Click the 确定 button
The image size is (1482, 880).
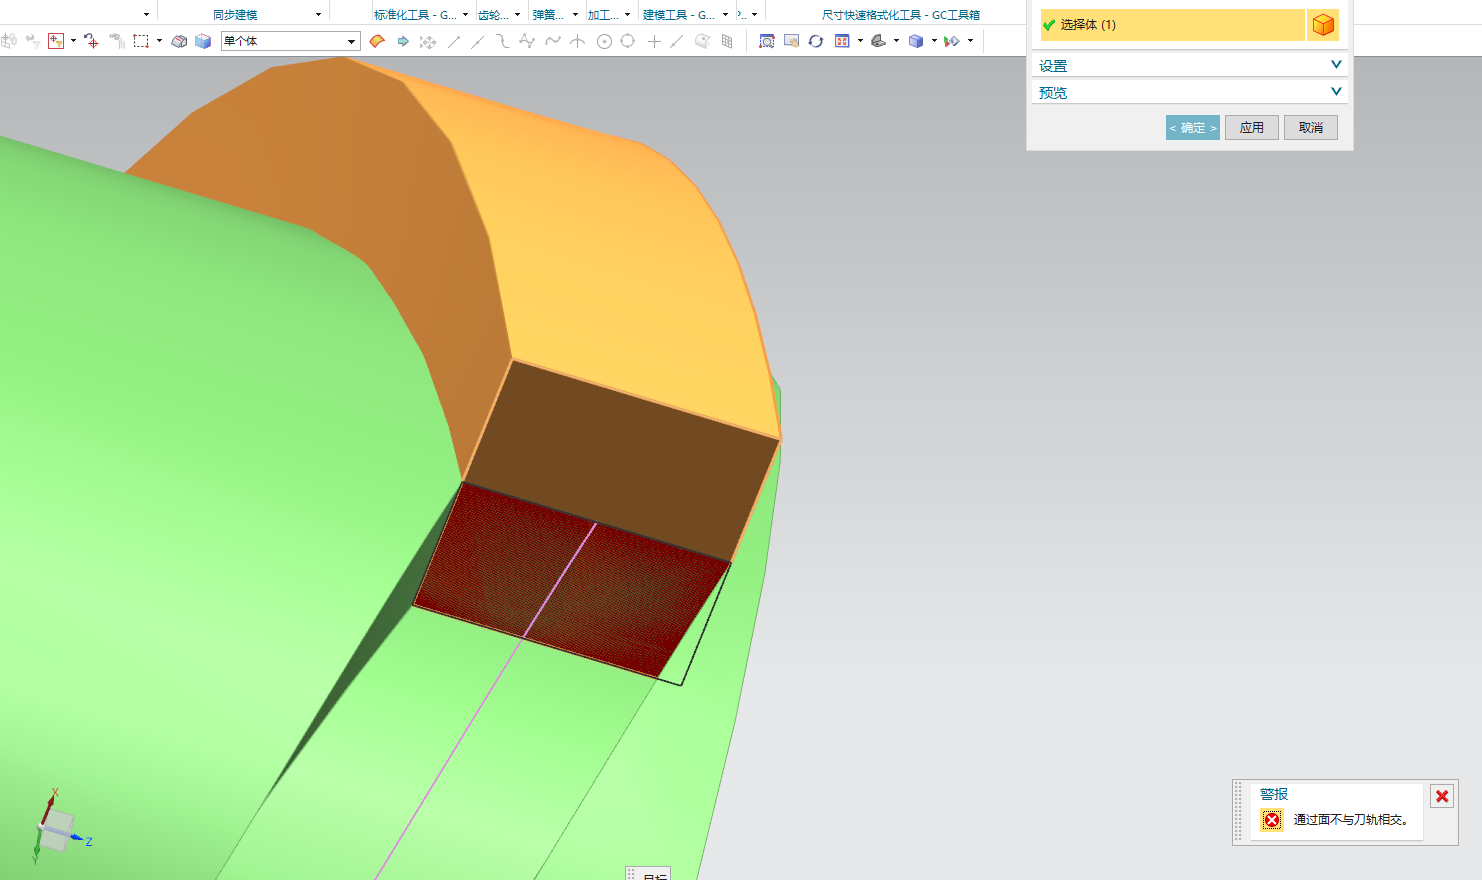click(1193, 128)
